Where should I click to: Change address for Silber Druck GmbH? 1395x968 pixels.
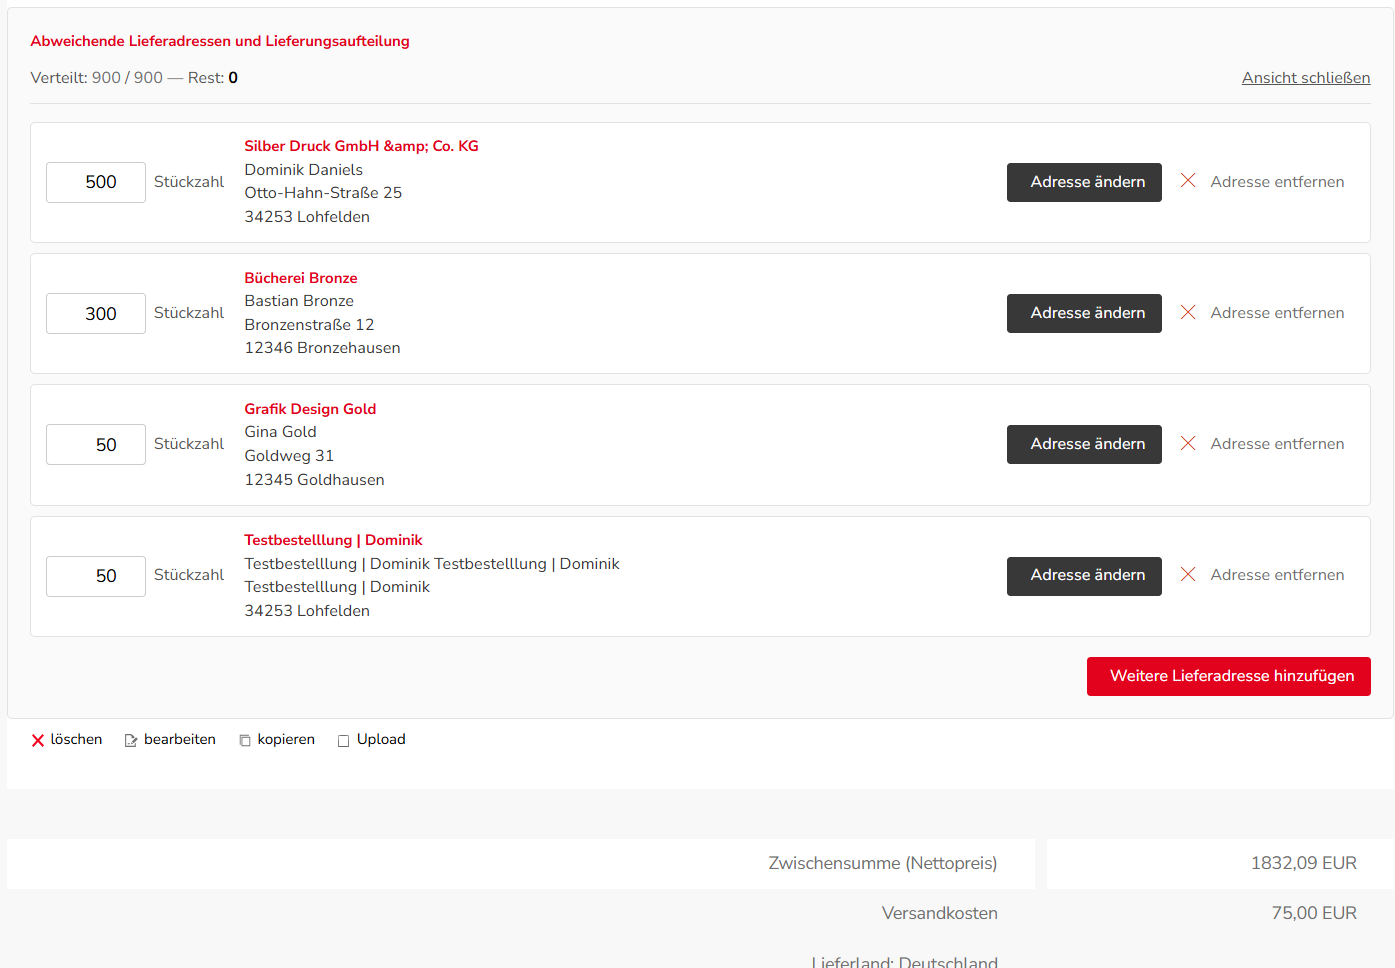[x=1084, y=182]
